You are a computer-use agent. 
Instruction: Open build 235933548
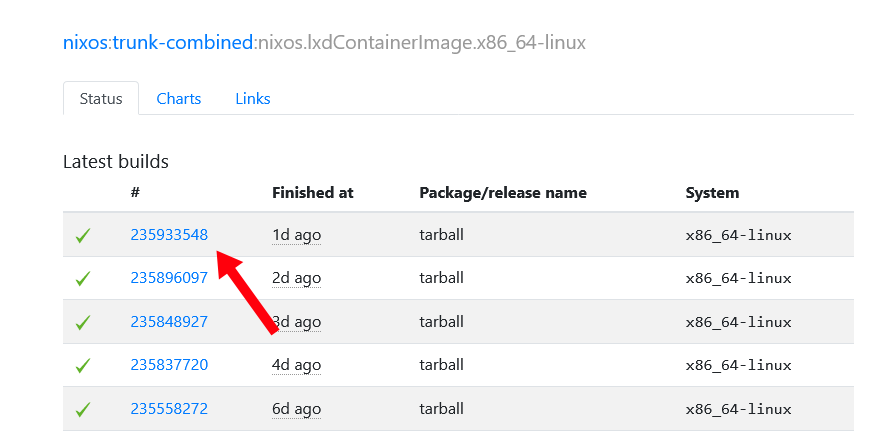click(x=169, y=235)
